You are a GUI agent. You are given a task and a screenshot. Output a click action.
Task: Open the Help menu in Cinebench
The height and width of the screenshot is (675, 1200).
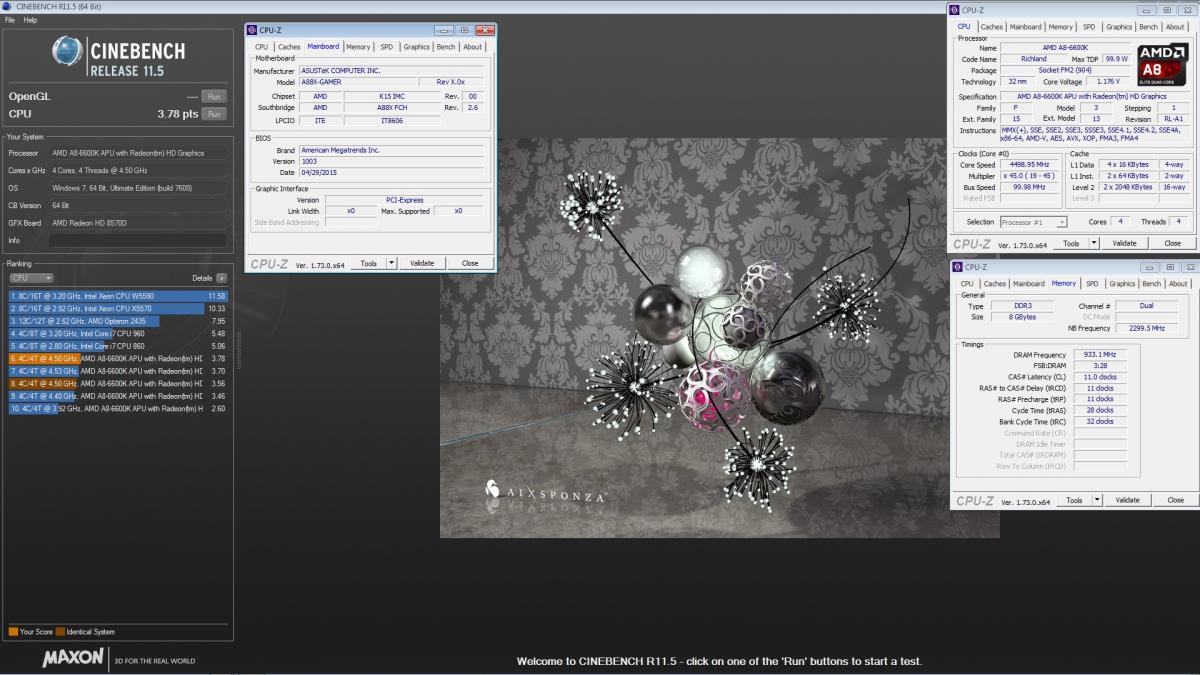coord(30,20)
